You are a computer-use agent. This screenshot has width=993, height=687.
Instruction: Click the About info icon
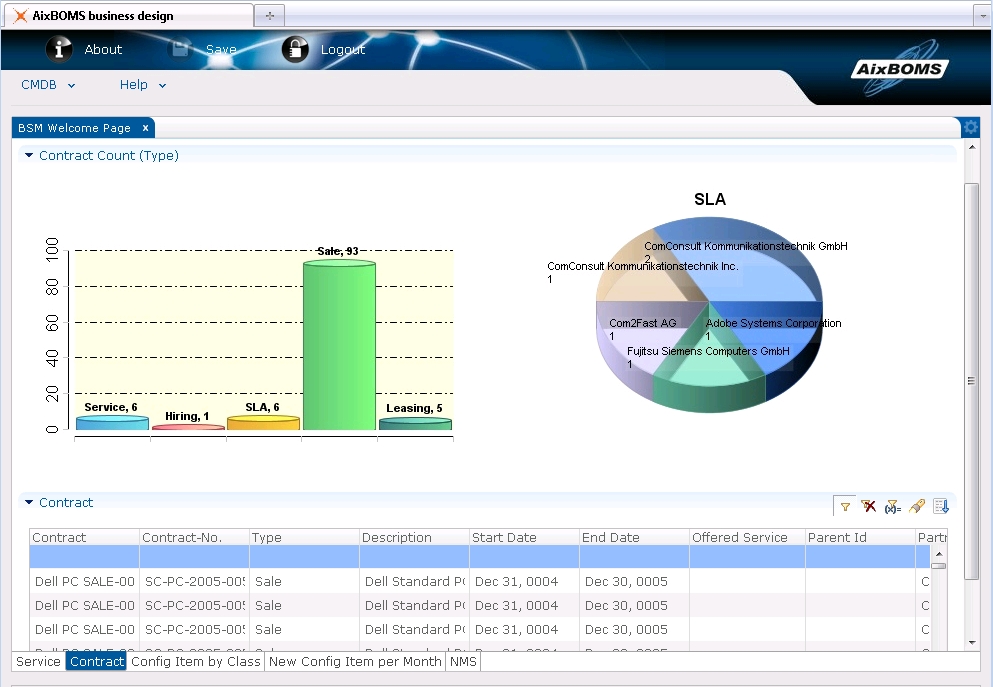59,49
